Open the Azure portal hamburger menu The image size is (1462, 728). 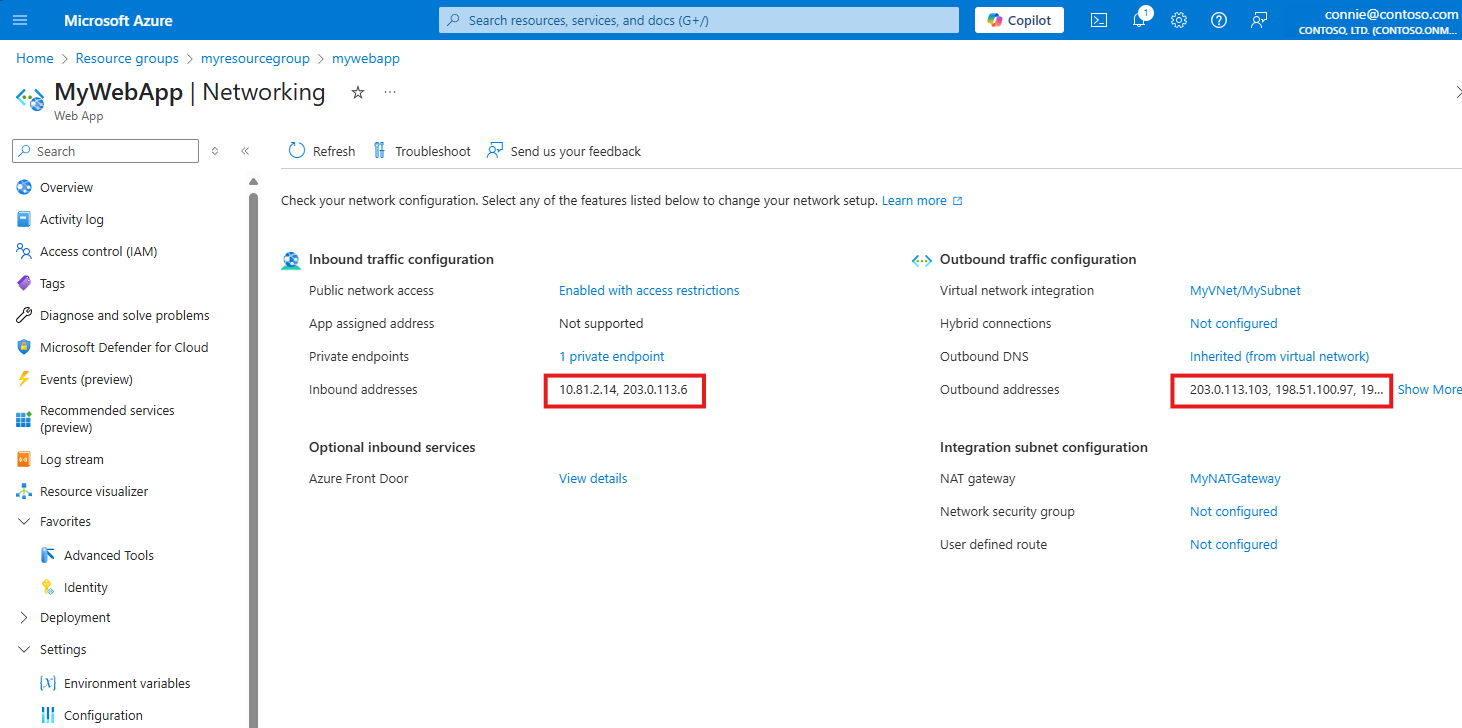(20, 20)
